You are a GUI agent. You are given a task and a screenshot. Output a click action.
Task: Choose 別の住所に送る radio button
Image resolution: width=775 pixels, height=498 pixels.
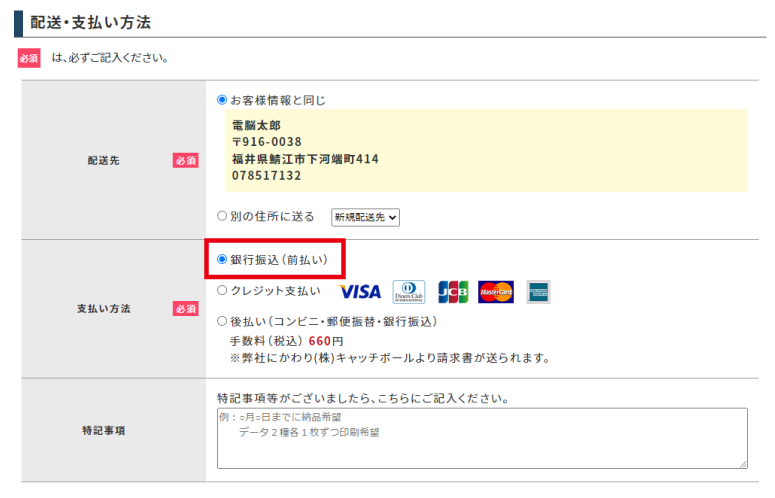(x=222, y=216)
